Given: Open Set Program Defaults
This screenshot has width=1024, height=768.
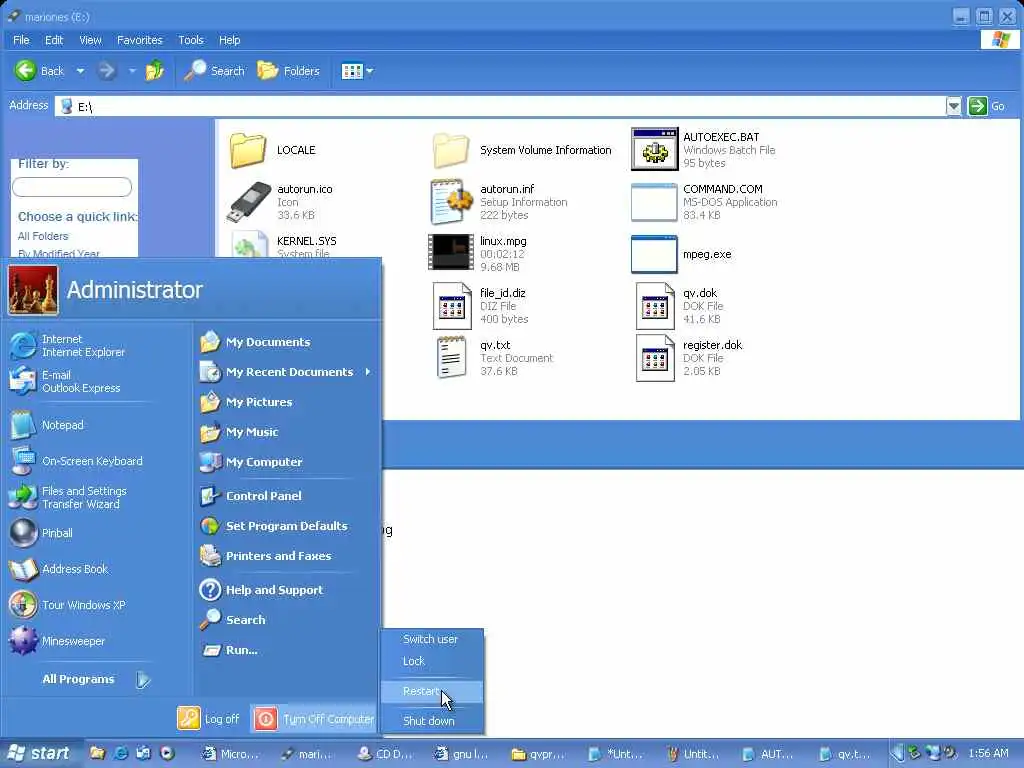Looking at the screenshot, I should pos(274,526).
